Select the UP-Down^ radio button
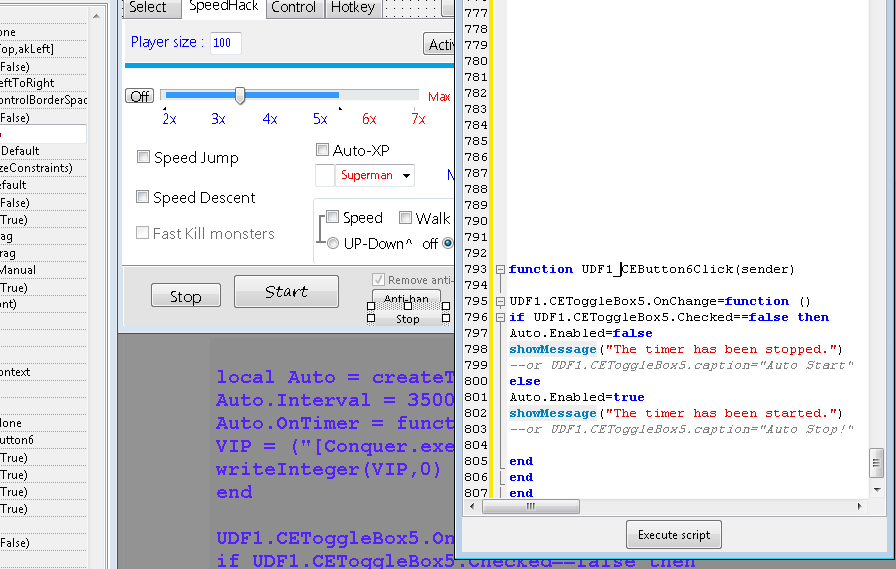The height and width of the screenshot is (569, 896). (332, 243)
